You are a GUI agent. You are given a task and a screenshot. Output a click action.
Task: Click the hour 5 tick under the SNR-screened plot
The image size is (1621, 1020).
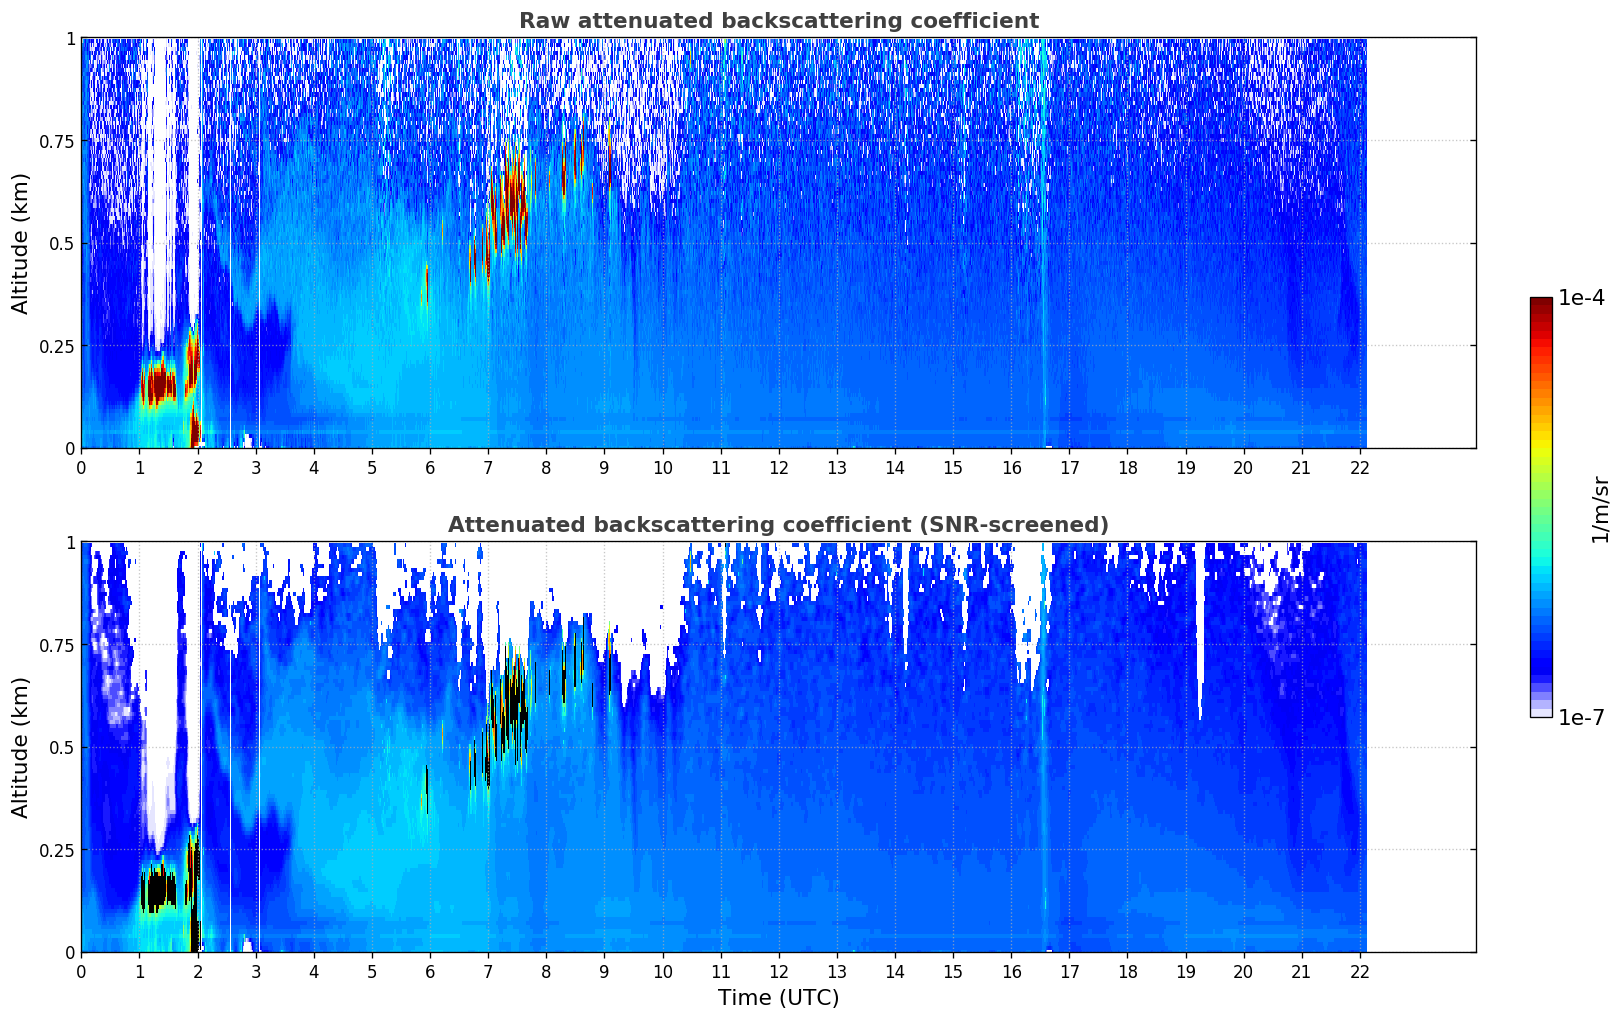pyautogui.click(x=372, y=971)
